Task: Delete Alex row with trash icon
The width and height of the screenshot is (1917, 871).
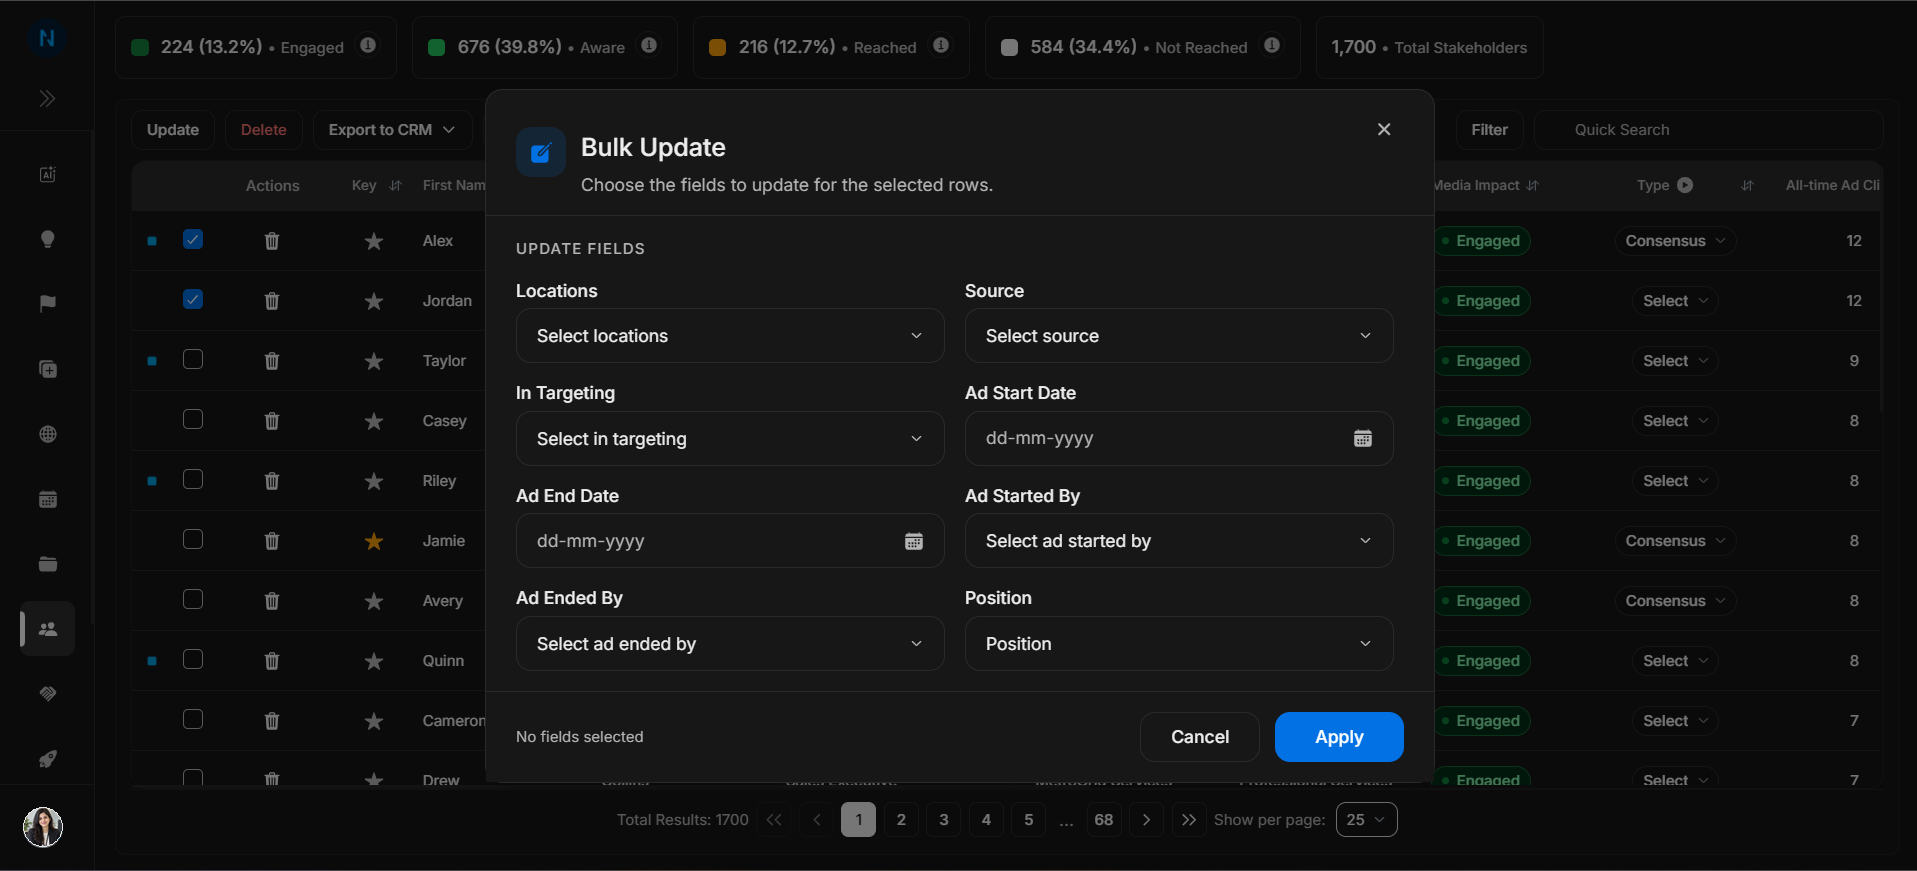Action: 272,241
